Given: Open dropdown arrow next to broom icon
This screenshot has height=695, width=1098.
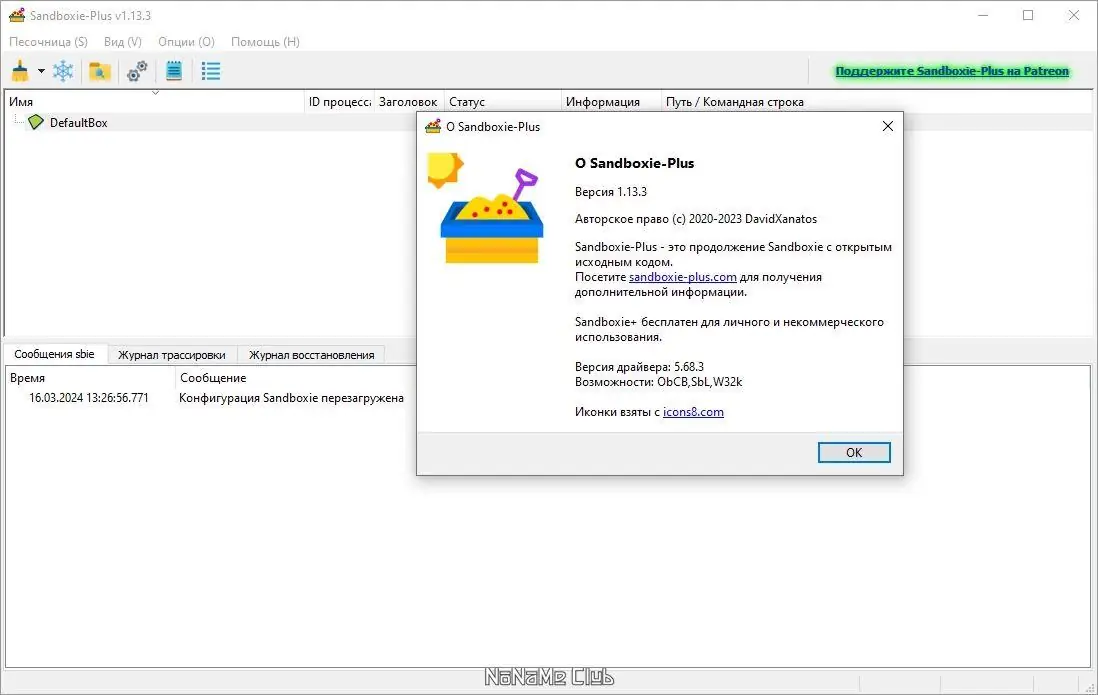Looking at the screenshot, I should (x=41, y=71).
